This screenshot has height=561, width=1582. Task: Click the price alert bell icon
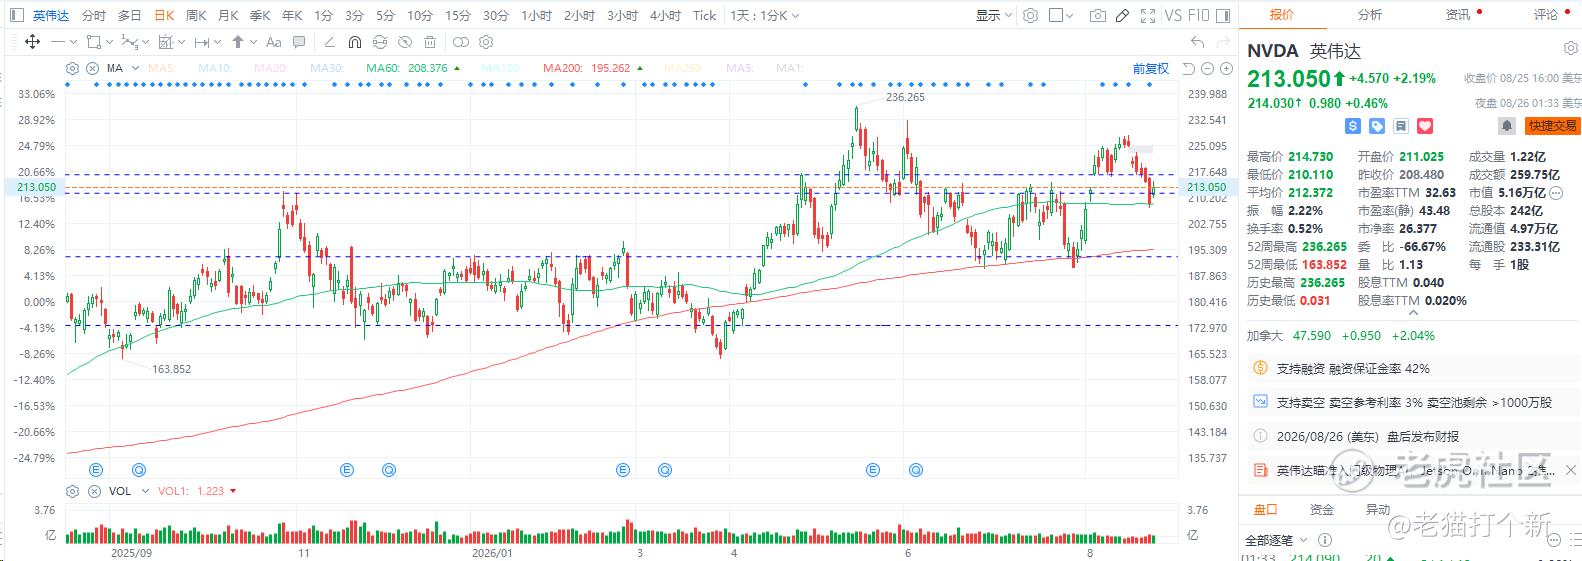[x=1506, y=126]
